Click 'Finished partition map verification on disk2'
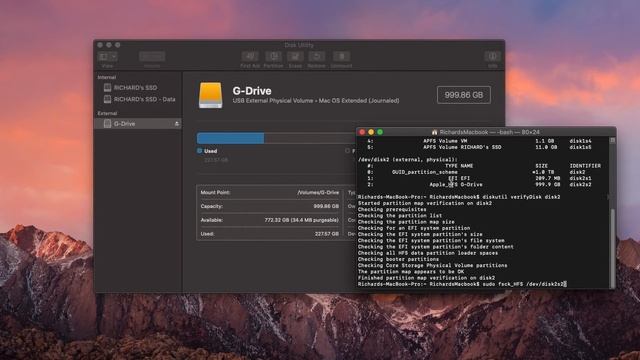Screen dimensions: 640x360 [426, 278]
